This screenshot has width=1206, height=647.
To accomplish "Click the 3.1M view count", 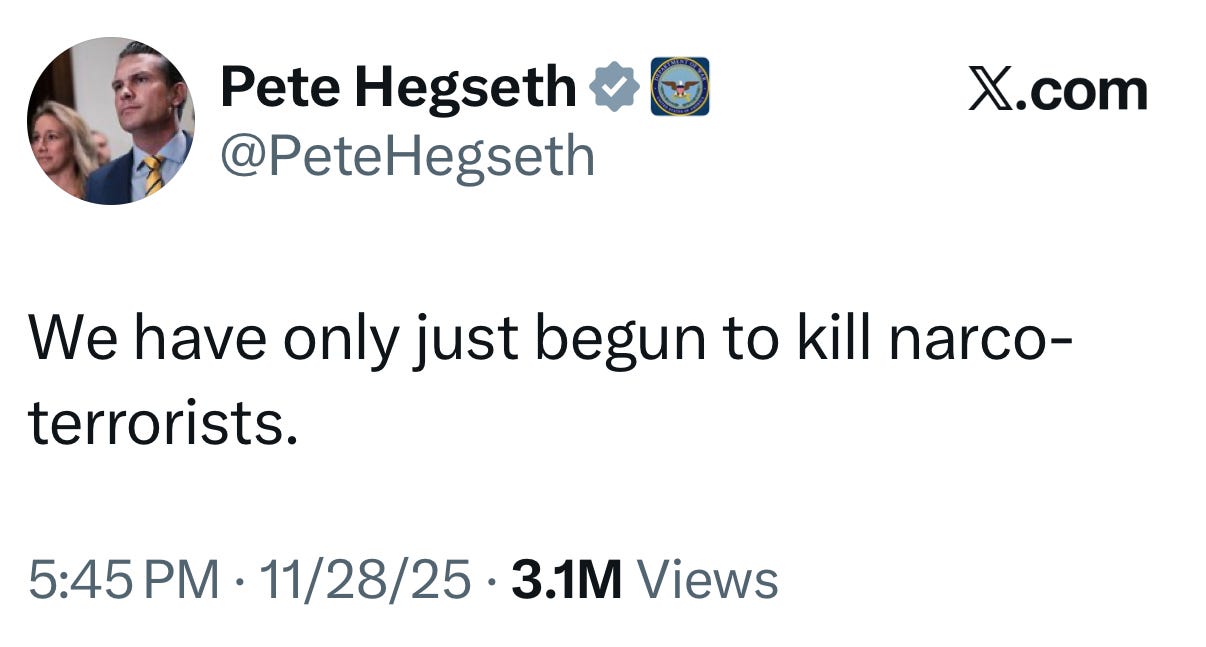I will pyautogui.click(x=566, y=580).
